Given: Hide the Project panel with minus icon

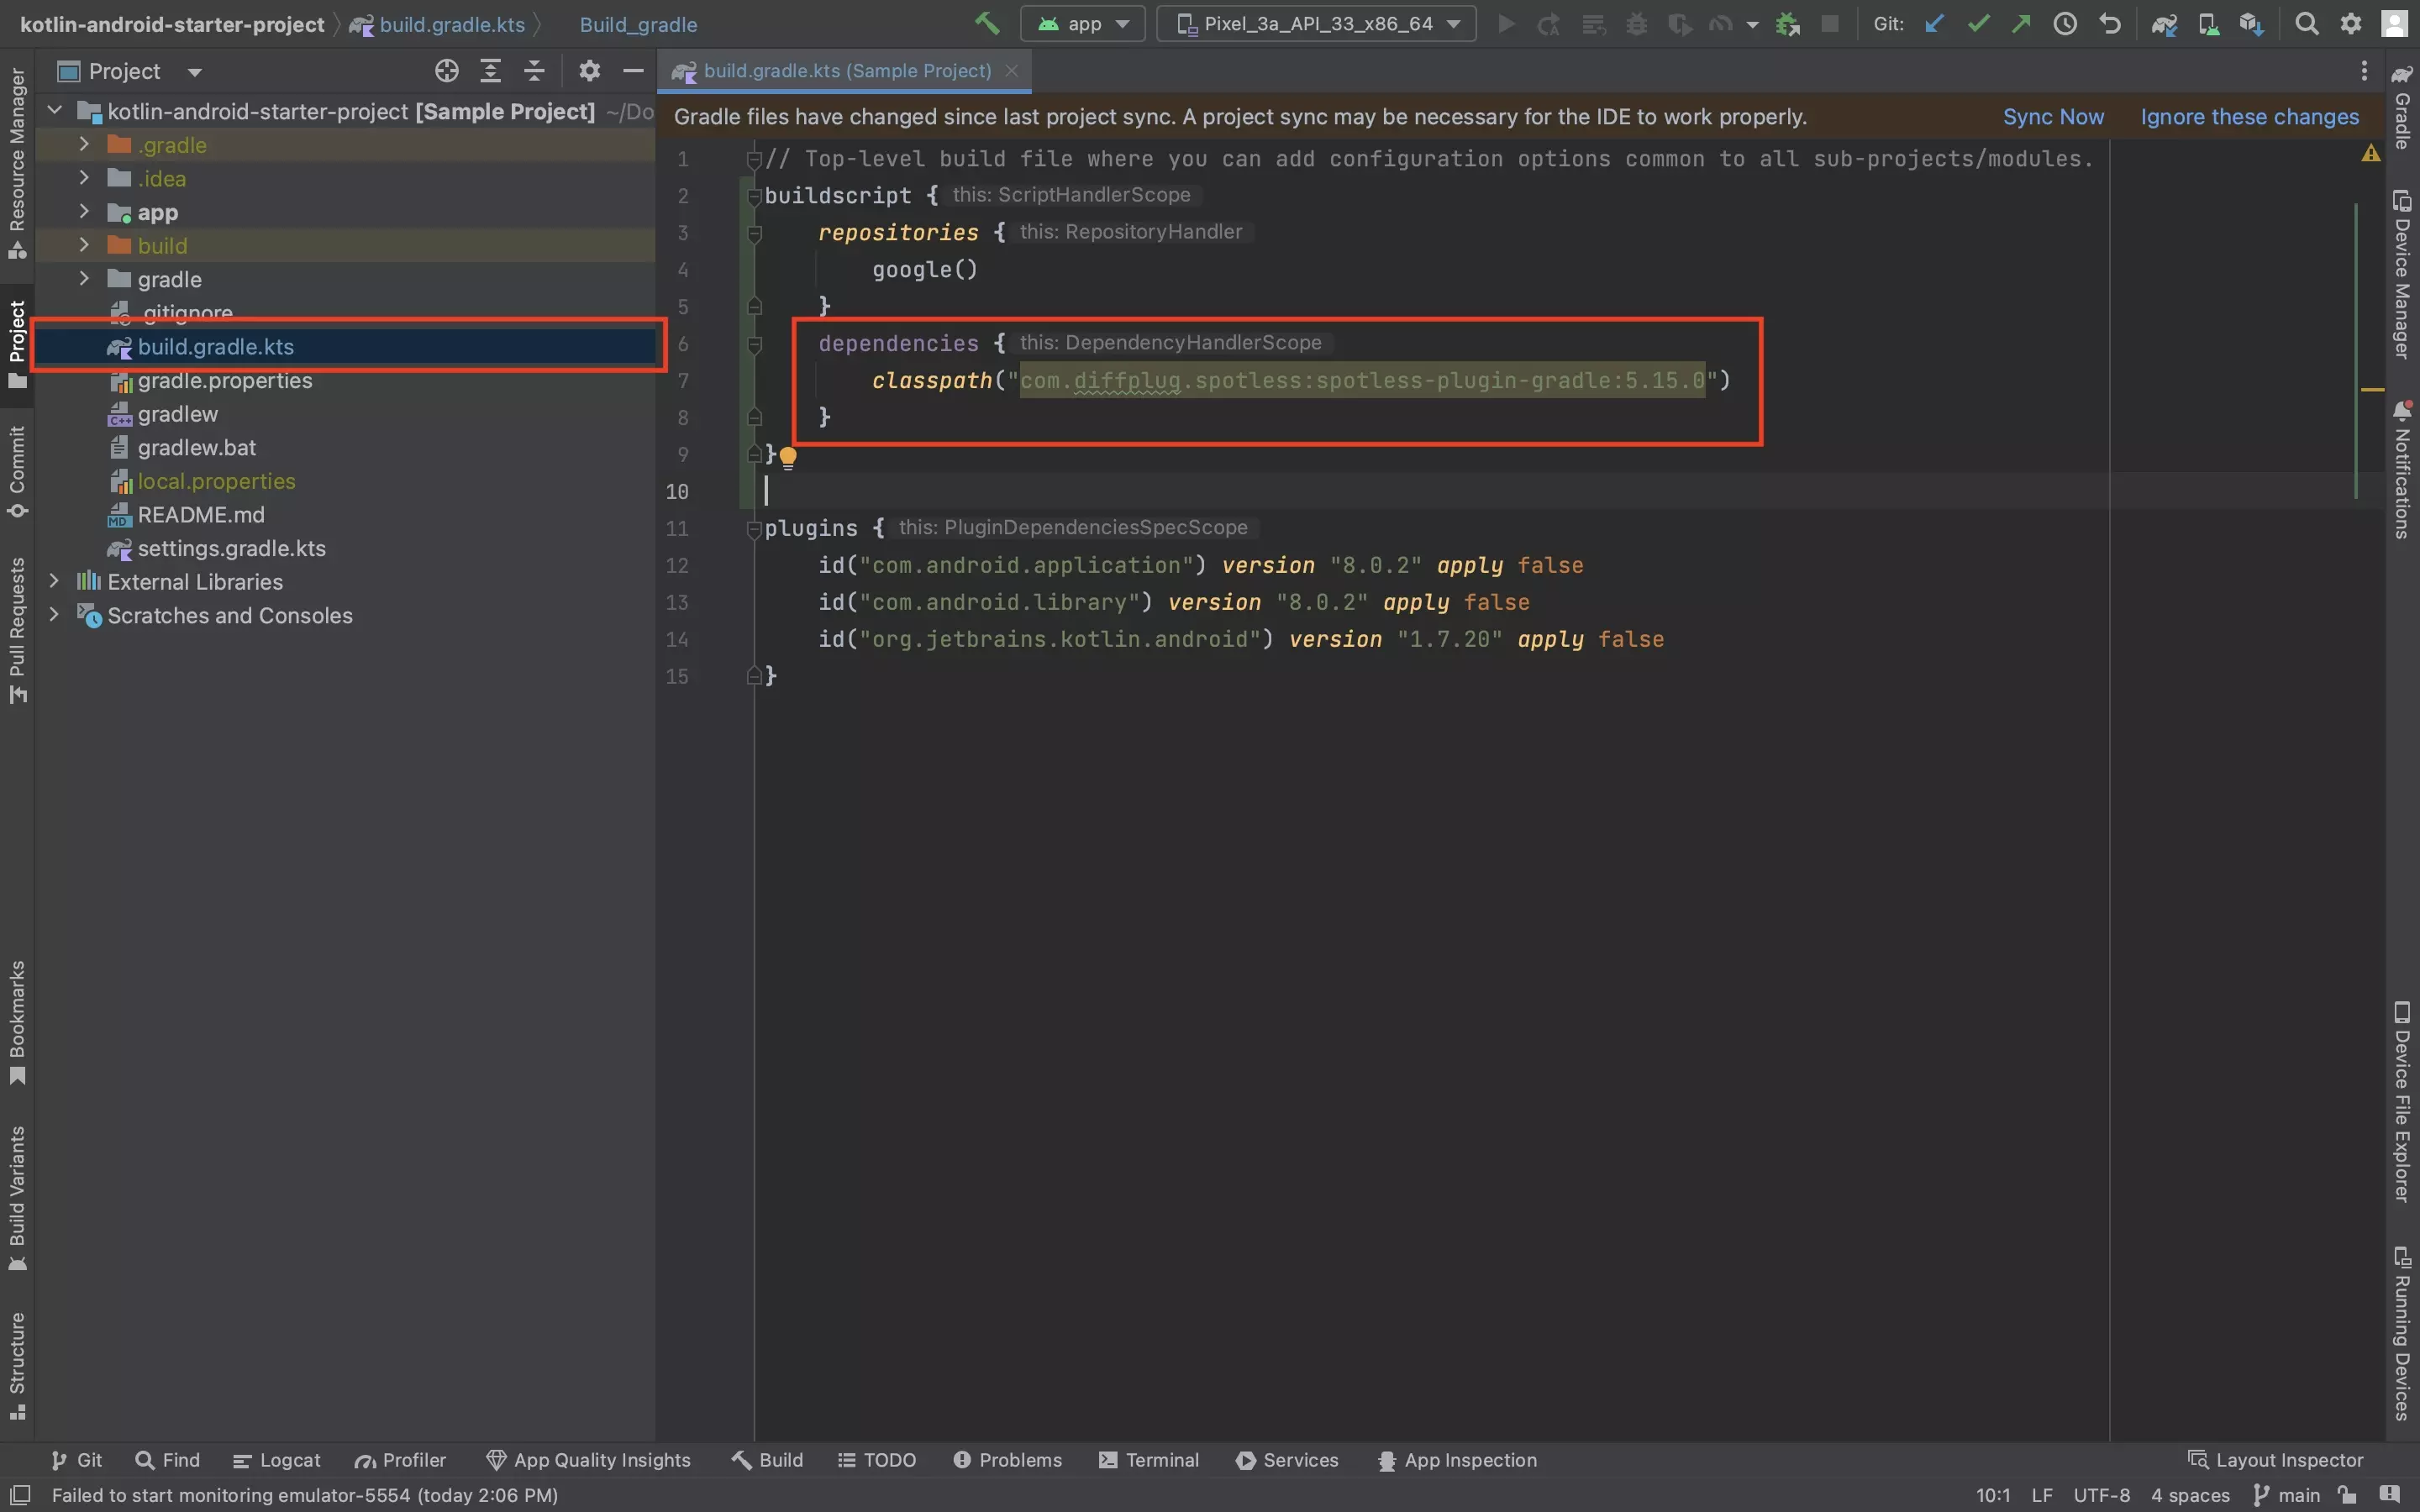Looking at the screenshot, I should click(633, 70).
